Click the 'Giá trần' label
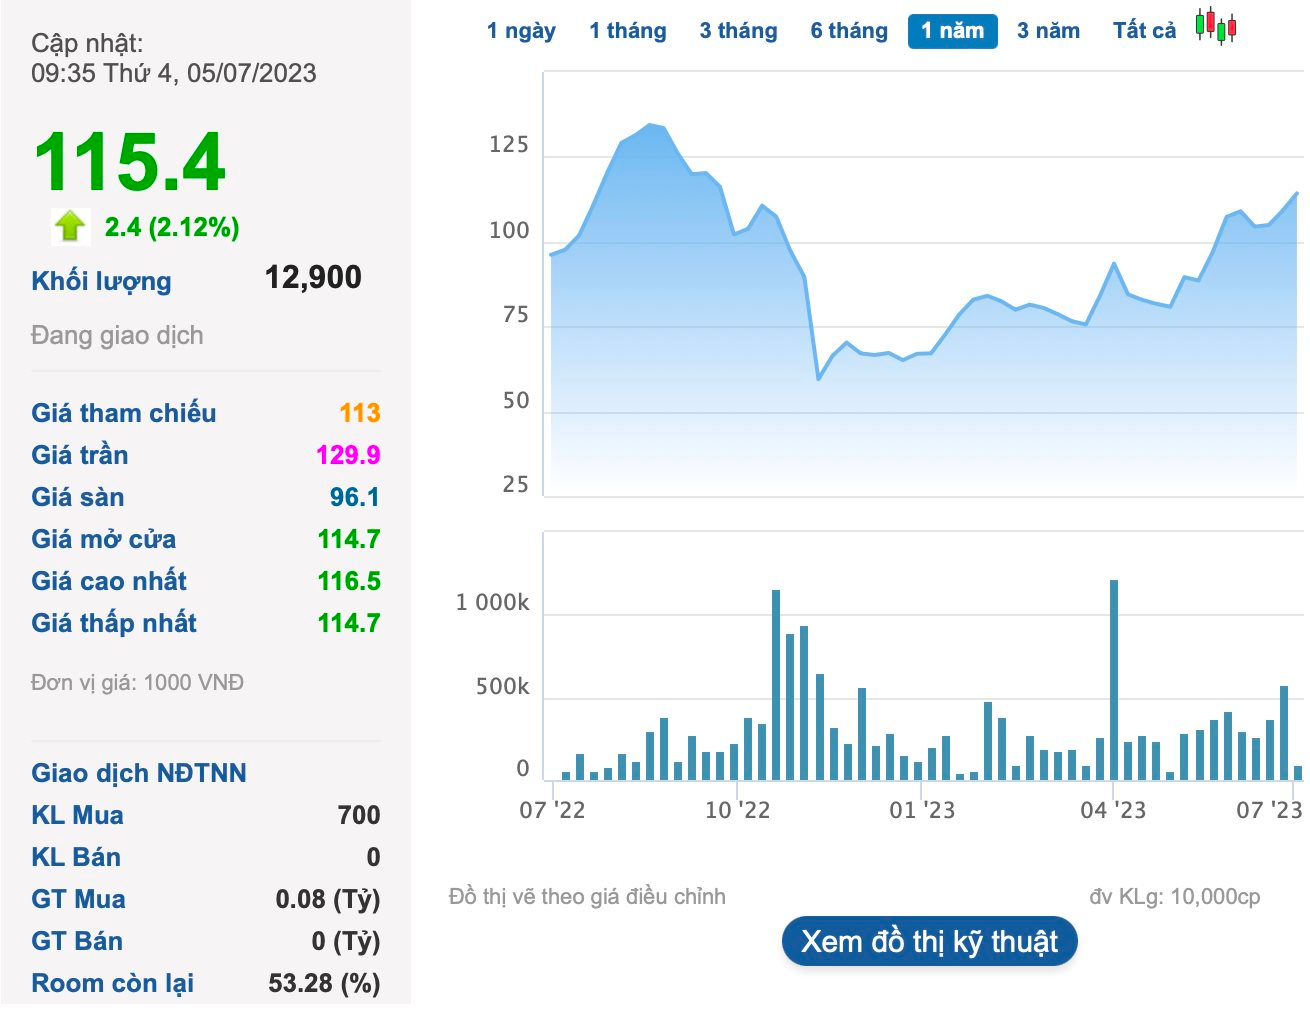This screenshot has height=1016, width=1310. pos(79,455)
